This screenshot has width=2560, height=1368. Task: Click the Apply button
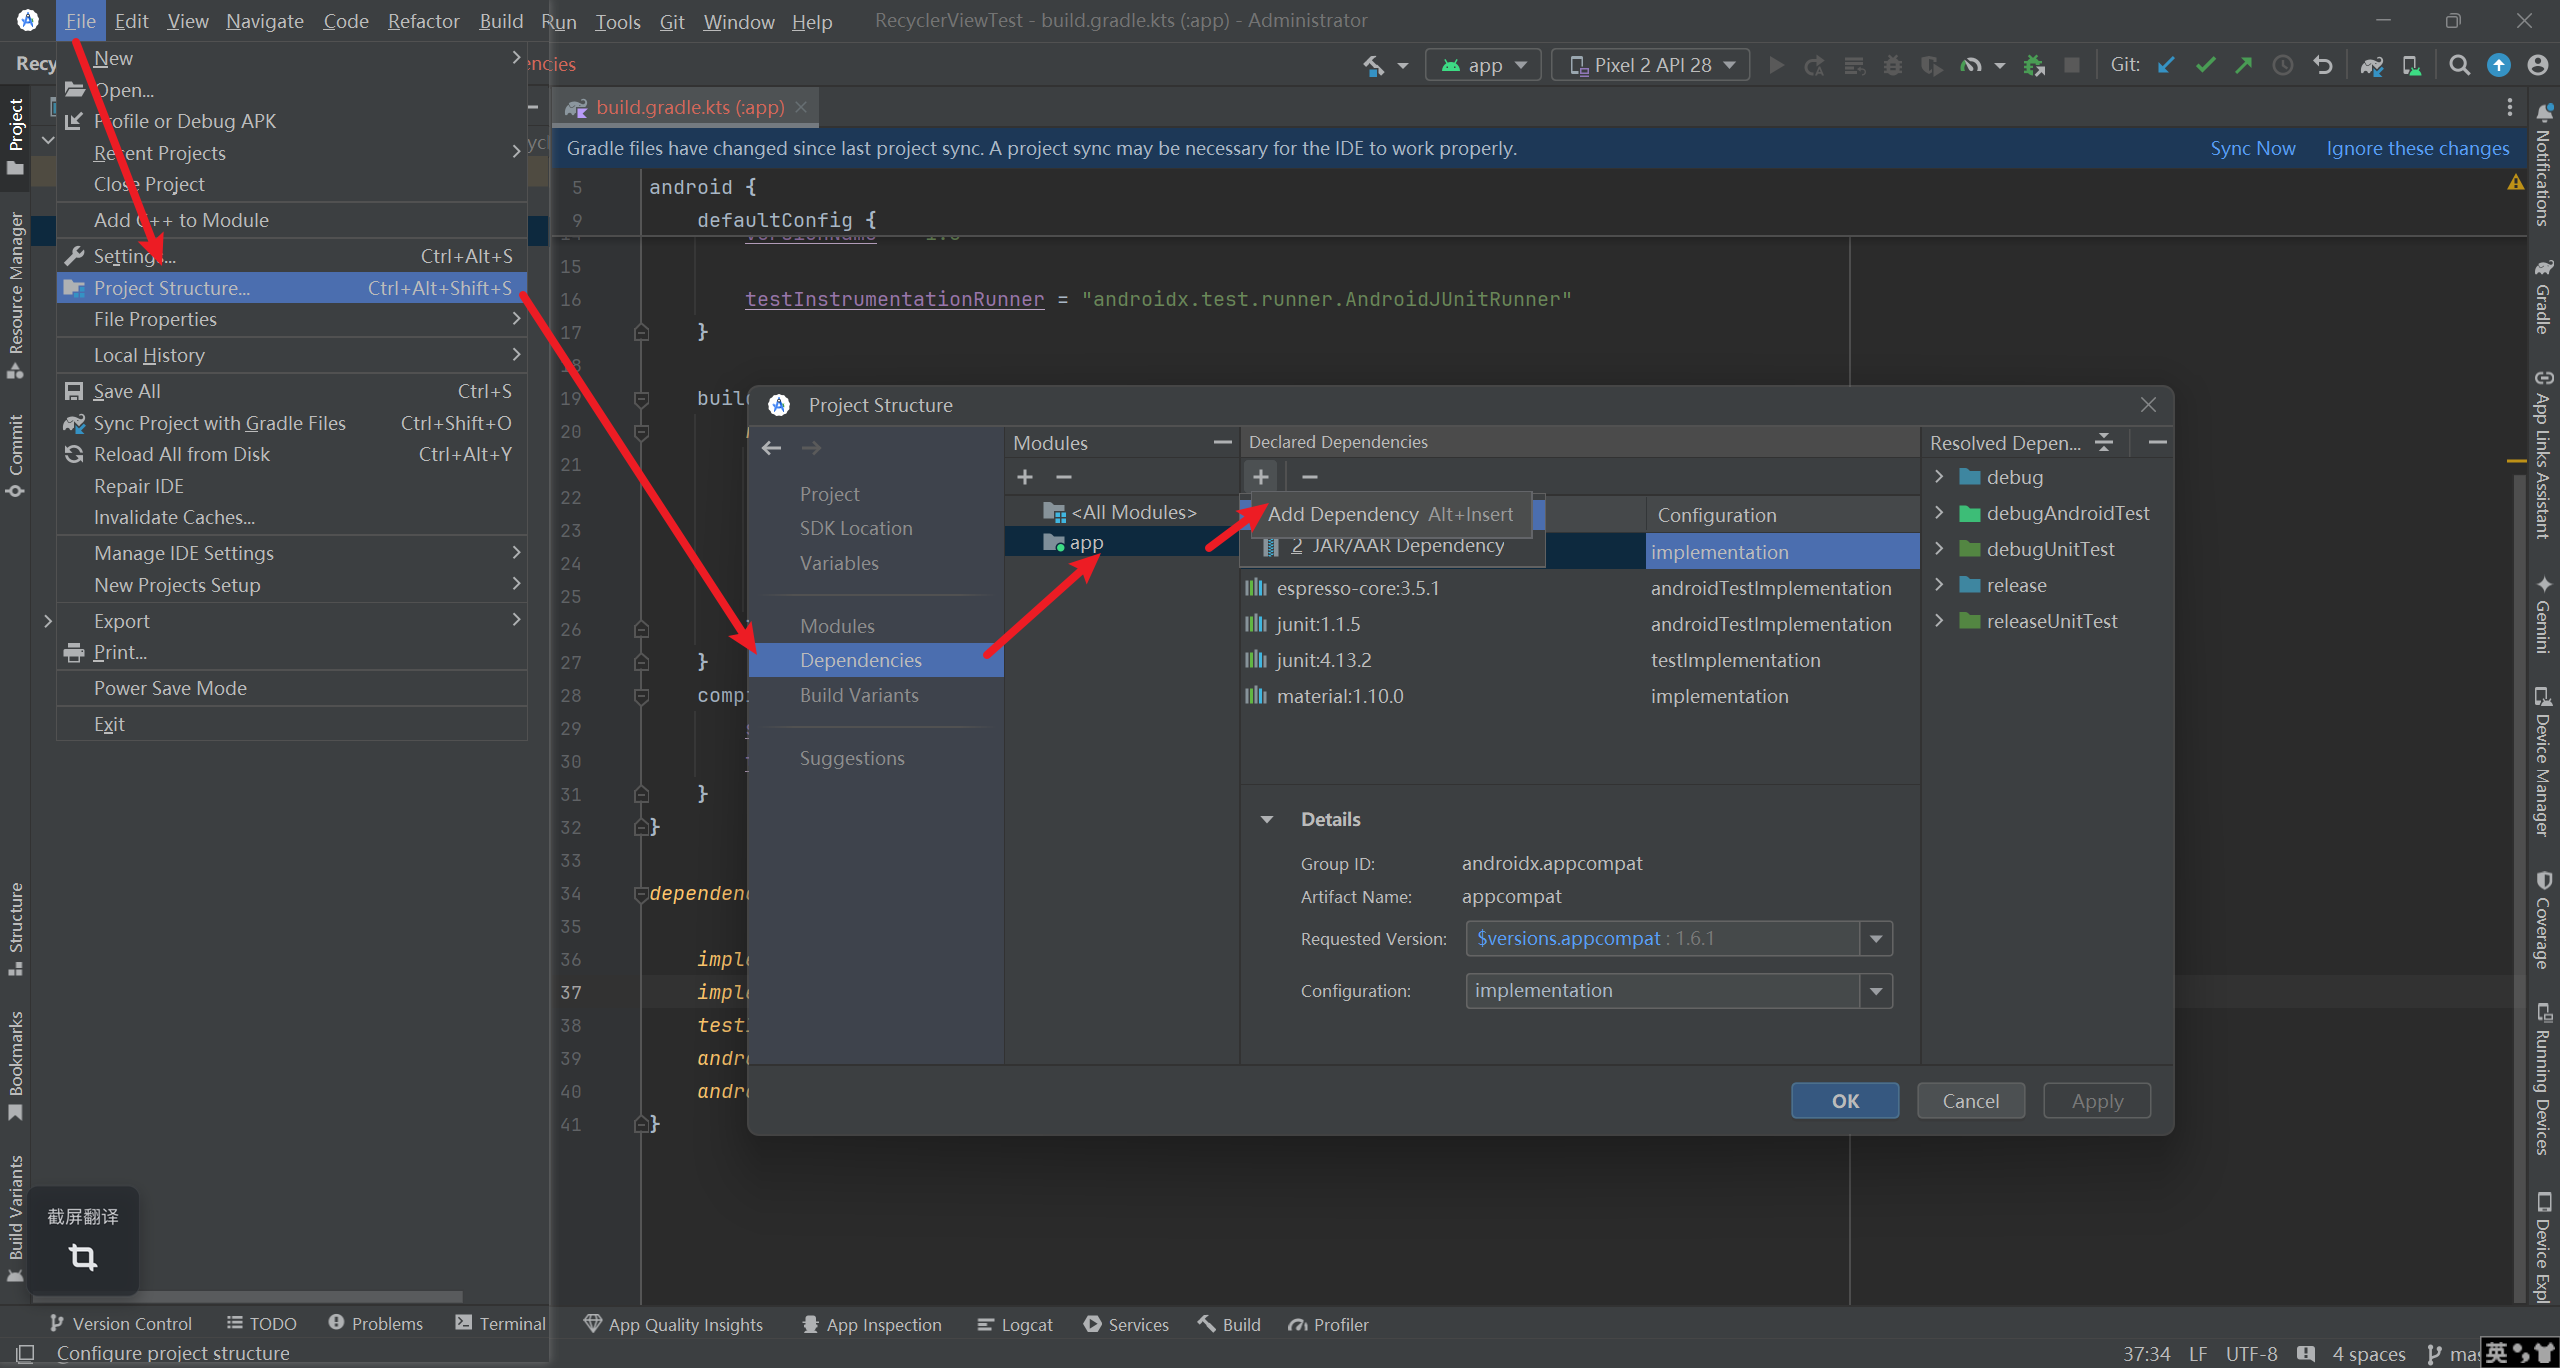(x=2097, y=1101)
